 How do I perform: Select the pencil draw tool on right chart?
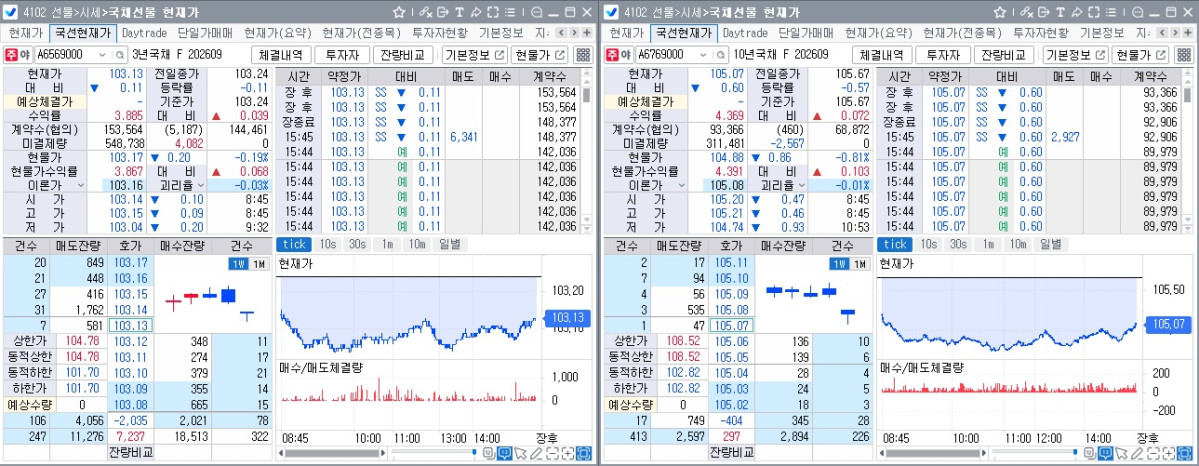(x=1137, y=454)
